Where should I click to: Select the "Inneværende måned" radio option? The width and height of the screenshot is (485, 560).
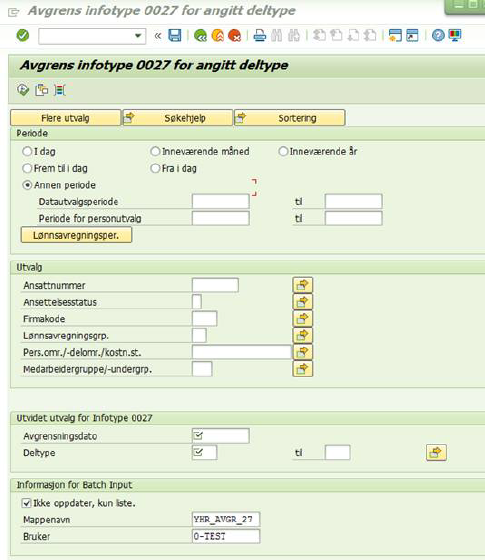coord(155,151)
